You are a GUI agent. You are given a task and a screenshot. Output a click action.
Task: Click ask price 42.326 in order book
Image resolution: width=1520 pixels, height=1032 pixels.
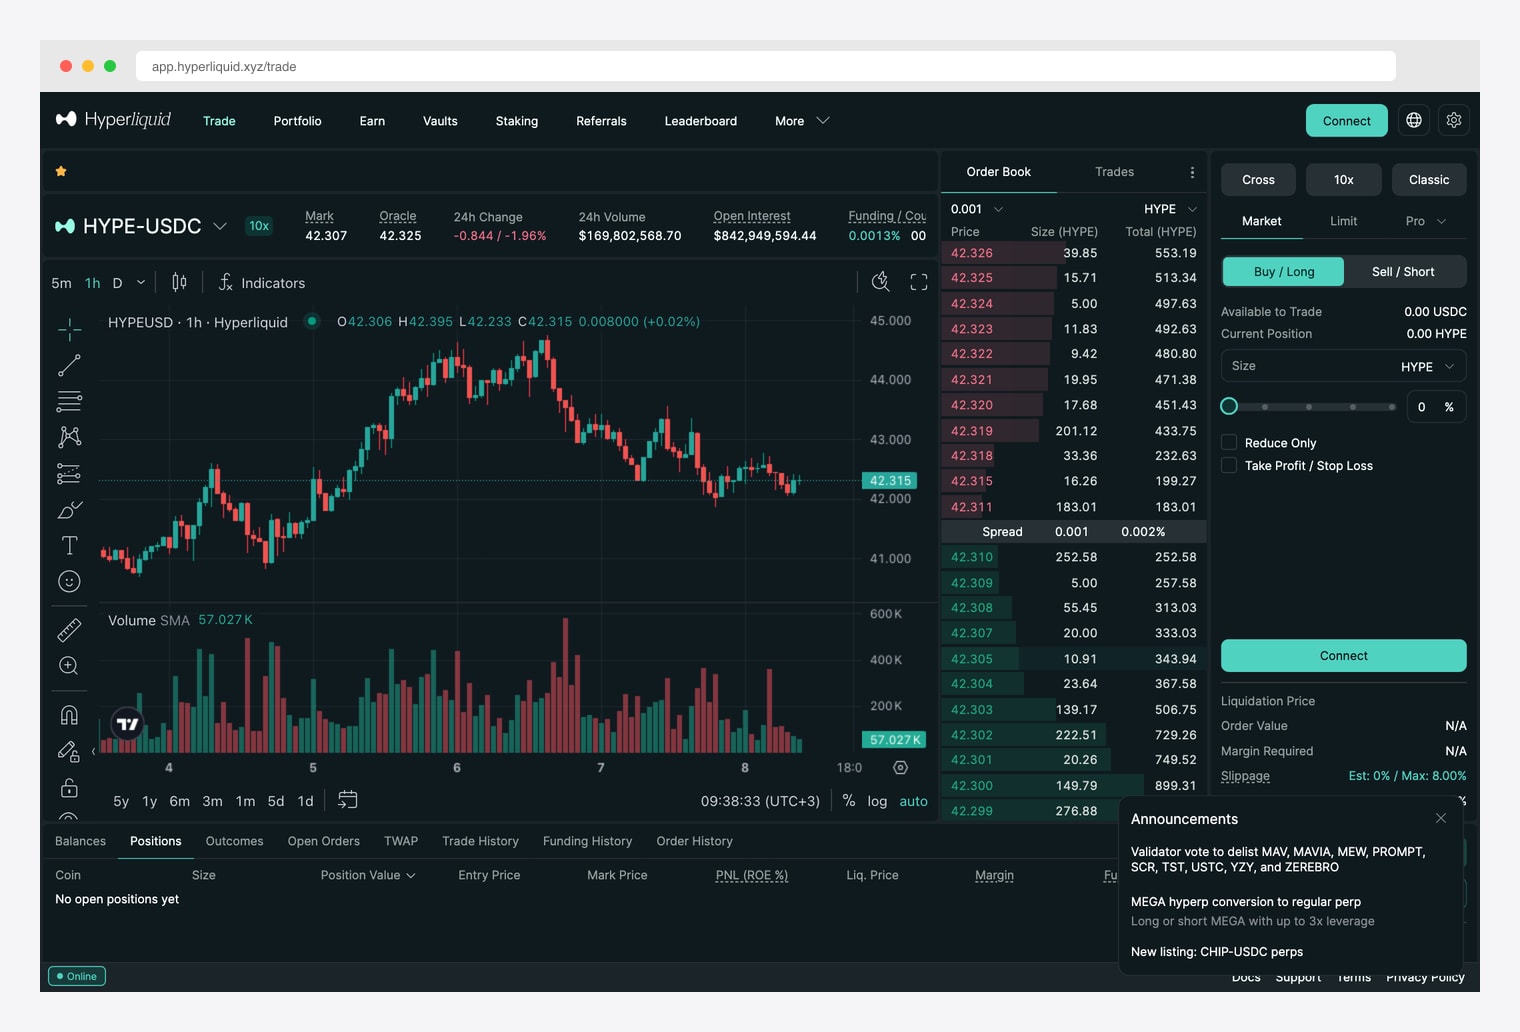[972, 253]
